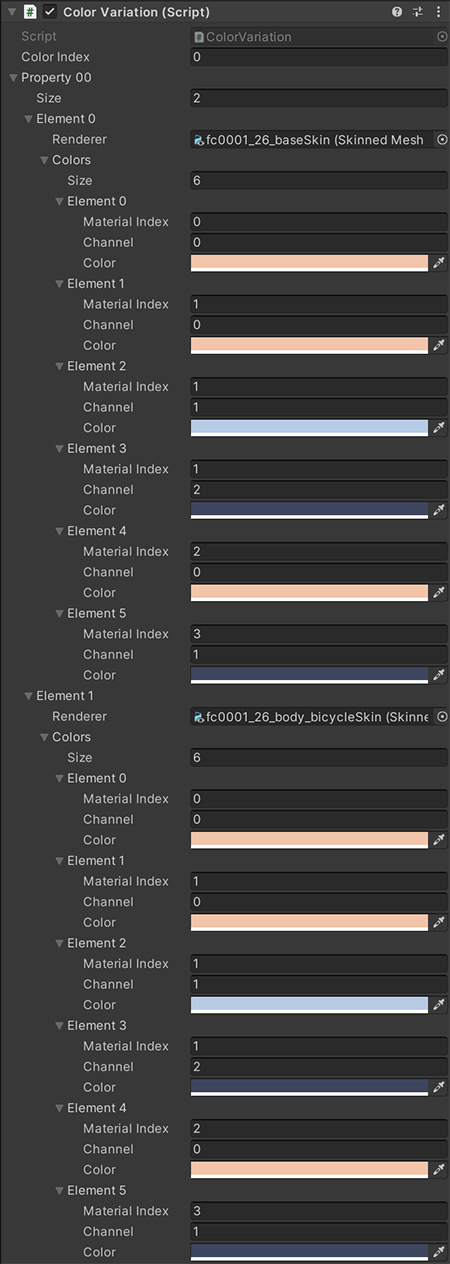Collapse color Element 5 in baseSkin Colors
The width and height of the screenshot is (450, 1264).
coord(59,614)
